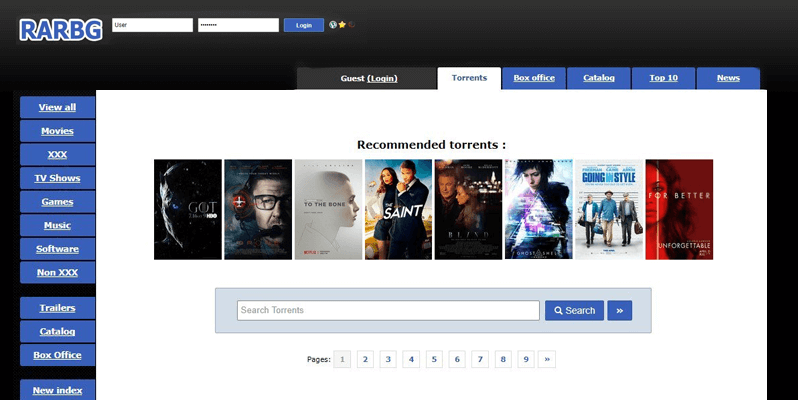Image resolution: width=798 pixels, height=400 pixels.
Task: Click the yellow star icon
Action: [342, 24]
